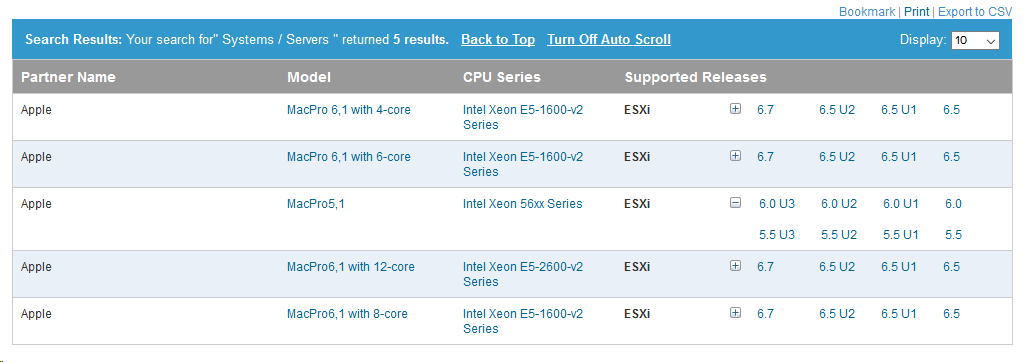The height and width of the screenshot is (362, 1025).
Task: Open MacPro 6,1 with 4-core model
Action: click(x=348, y=110)
